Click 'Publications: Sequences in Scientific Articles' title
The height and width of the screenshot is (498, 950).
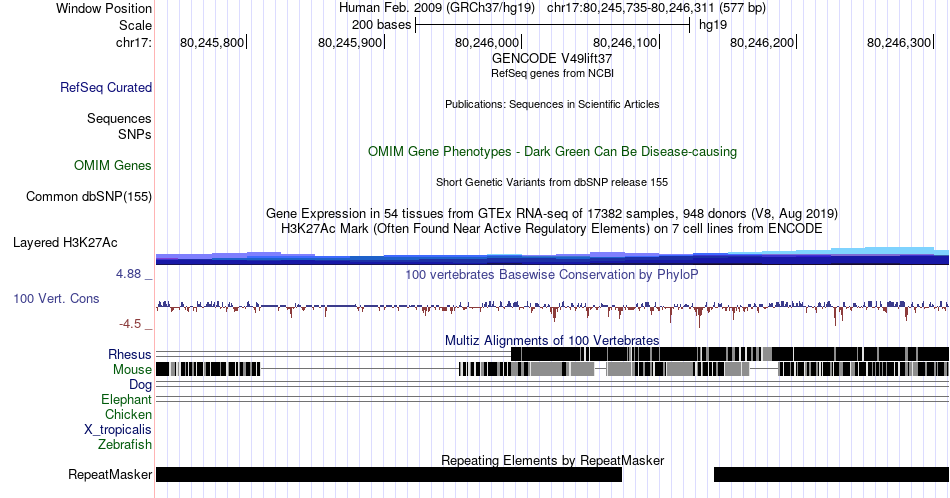(552, 104)
